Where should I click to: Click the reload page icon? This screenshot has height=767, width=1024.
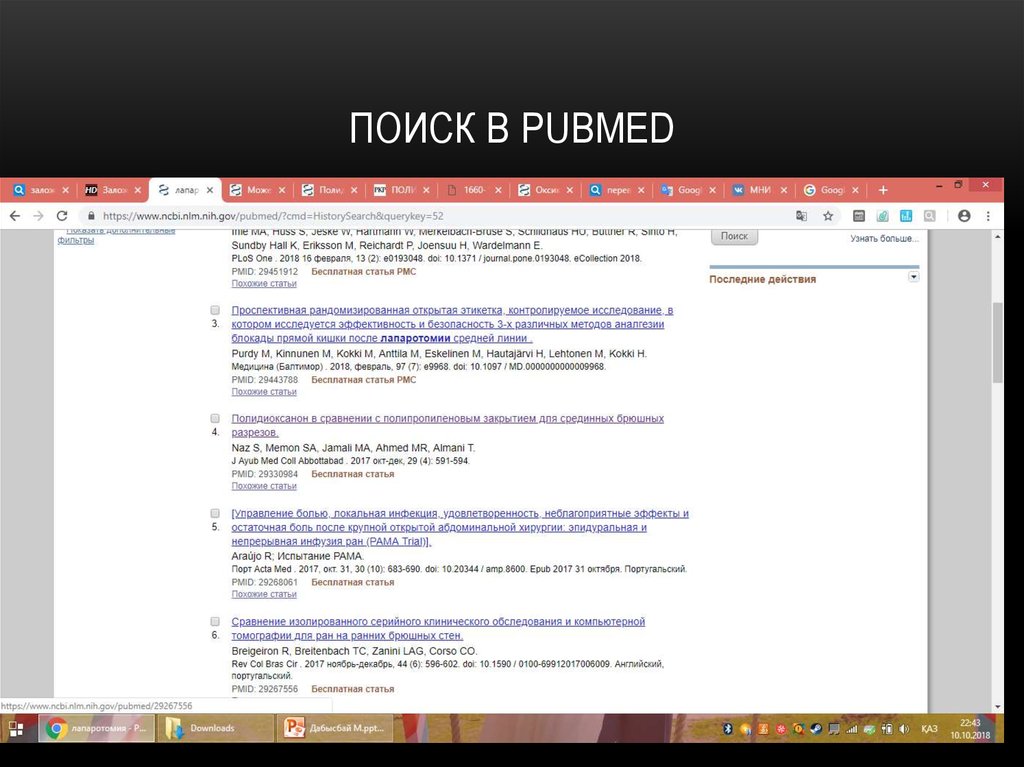coord(61,215)
